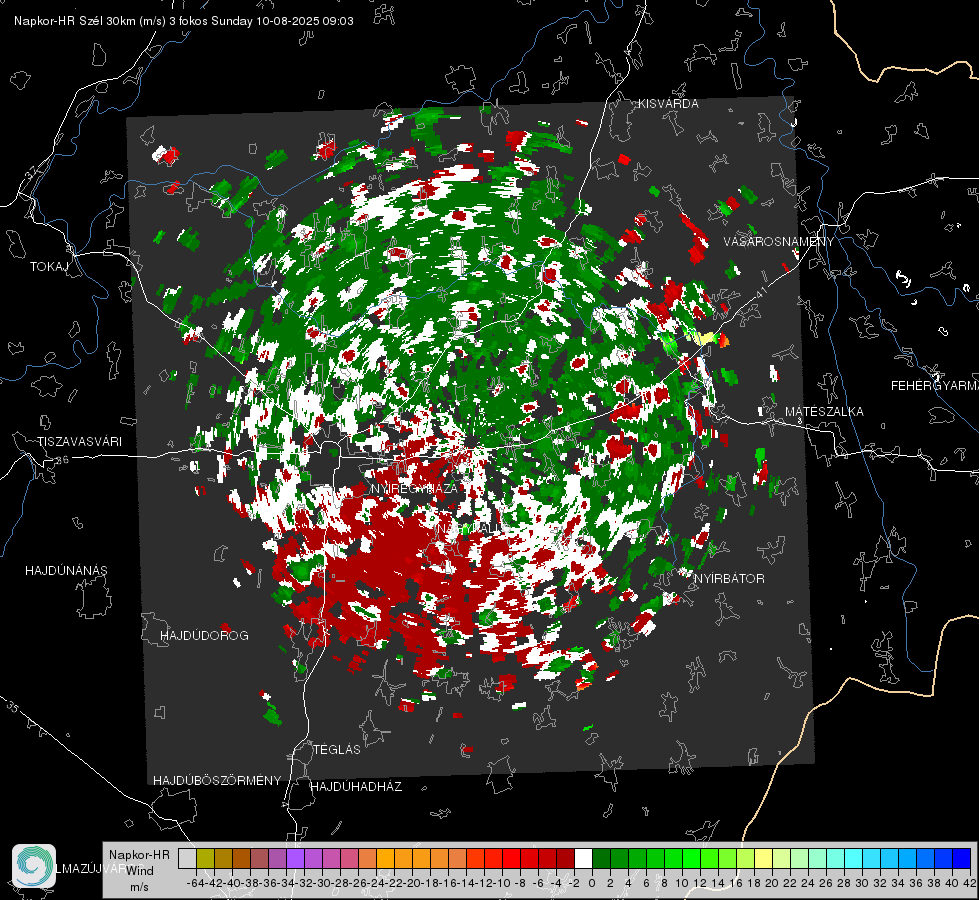Viewport: 979px width, 900px height.
Task: Click the HAJDÚBÖSZÖRMÉNY town label
Action: pos(217,781)
